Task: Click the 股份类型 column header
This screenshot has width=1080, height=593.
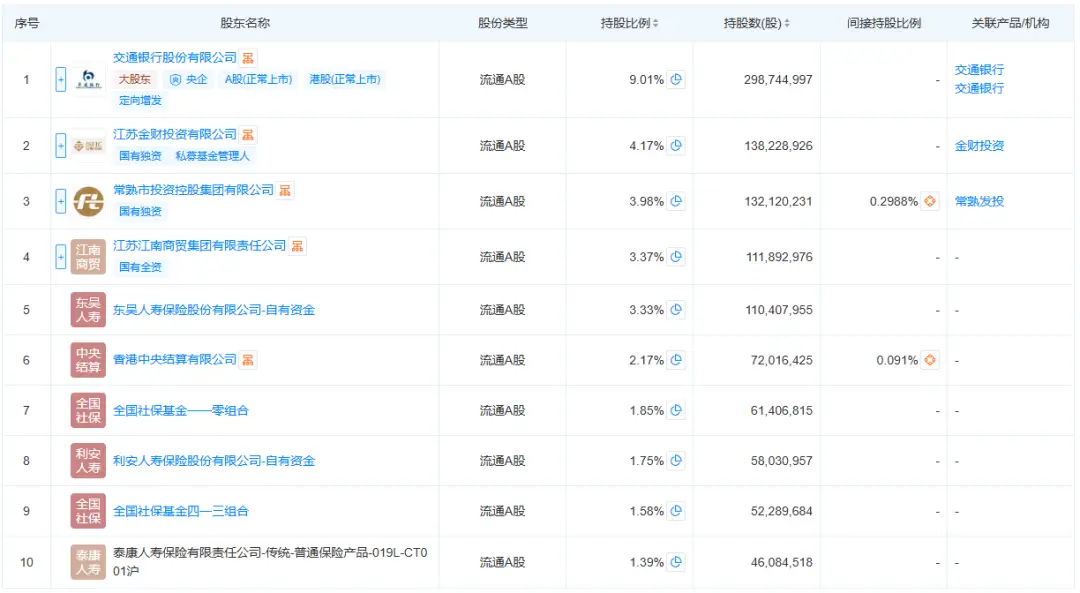Action: coord(503,23)
